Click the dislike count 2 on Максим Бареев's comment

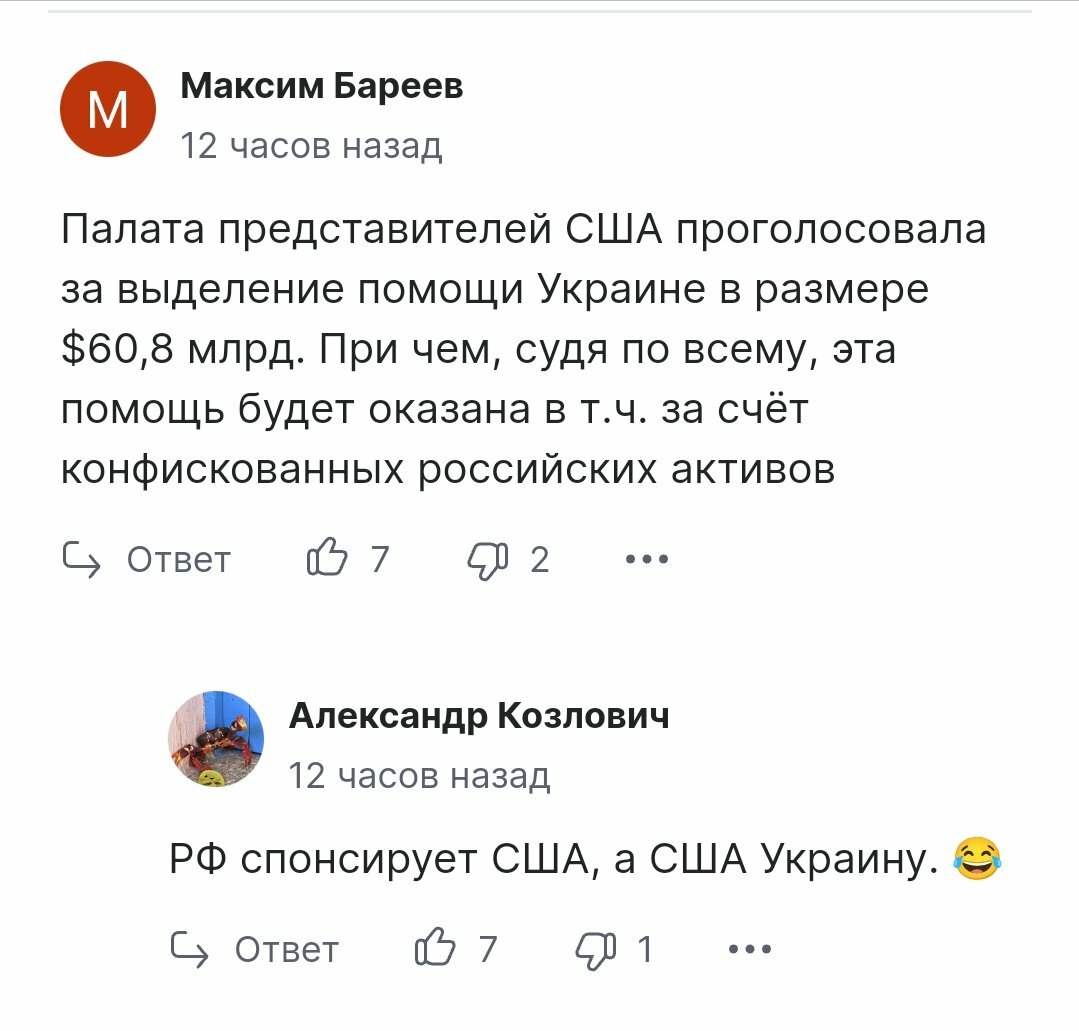click(540, 560)
